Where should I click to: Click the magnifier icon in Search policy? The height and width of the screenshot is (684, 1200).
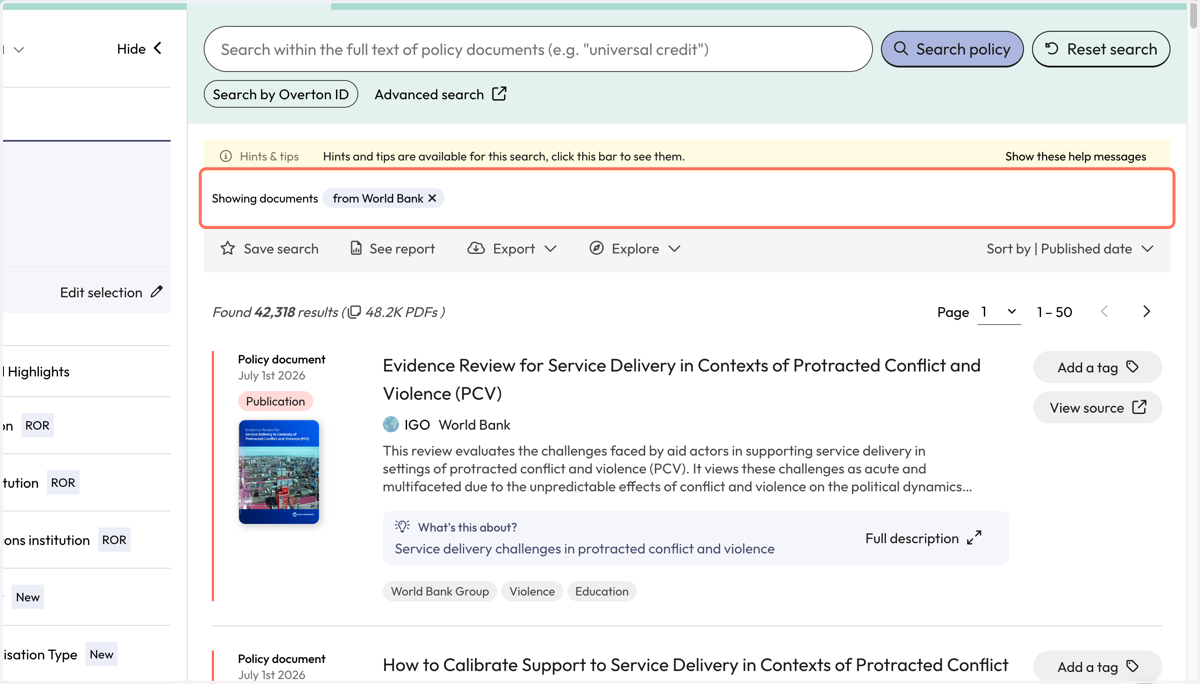(901, 48)
